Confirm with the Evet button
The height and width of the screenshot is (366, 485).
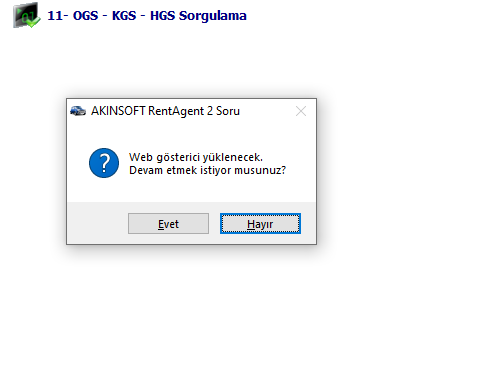168,224
